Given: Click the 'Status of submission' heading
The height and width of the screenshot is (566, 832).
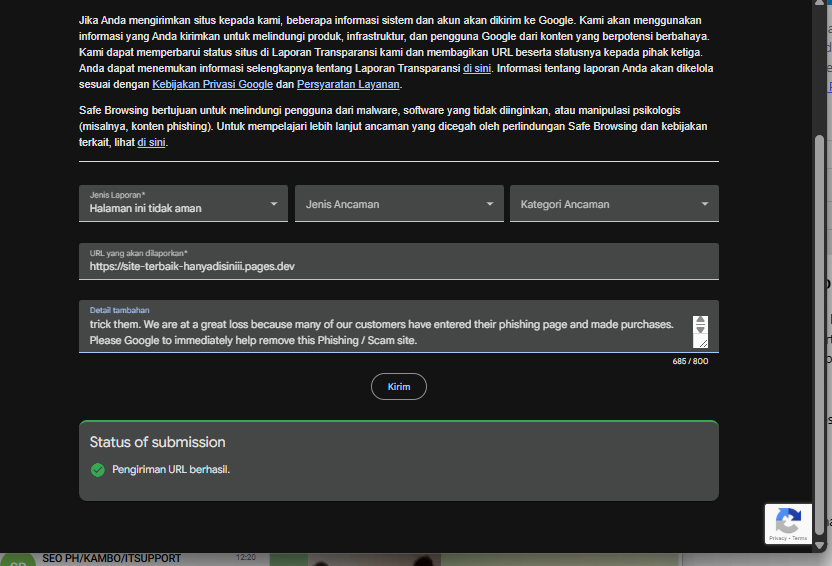Looking at the screenshot, I should tap(158, 442).
